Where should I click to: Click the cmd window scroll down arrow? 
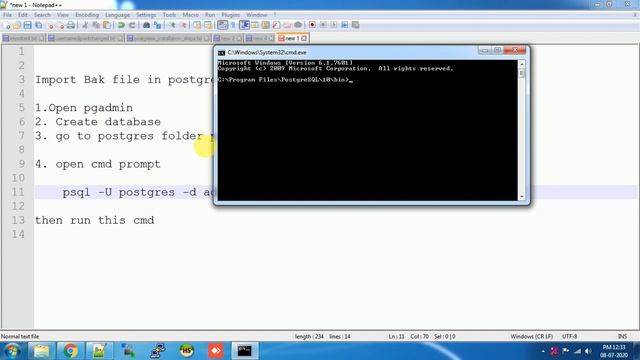click(x=522, y=197)
